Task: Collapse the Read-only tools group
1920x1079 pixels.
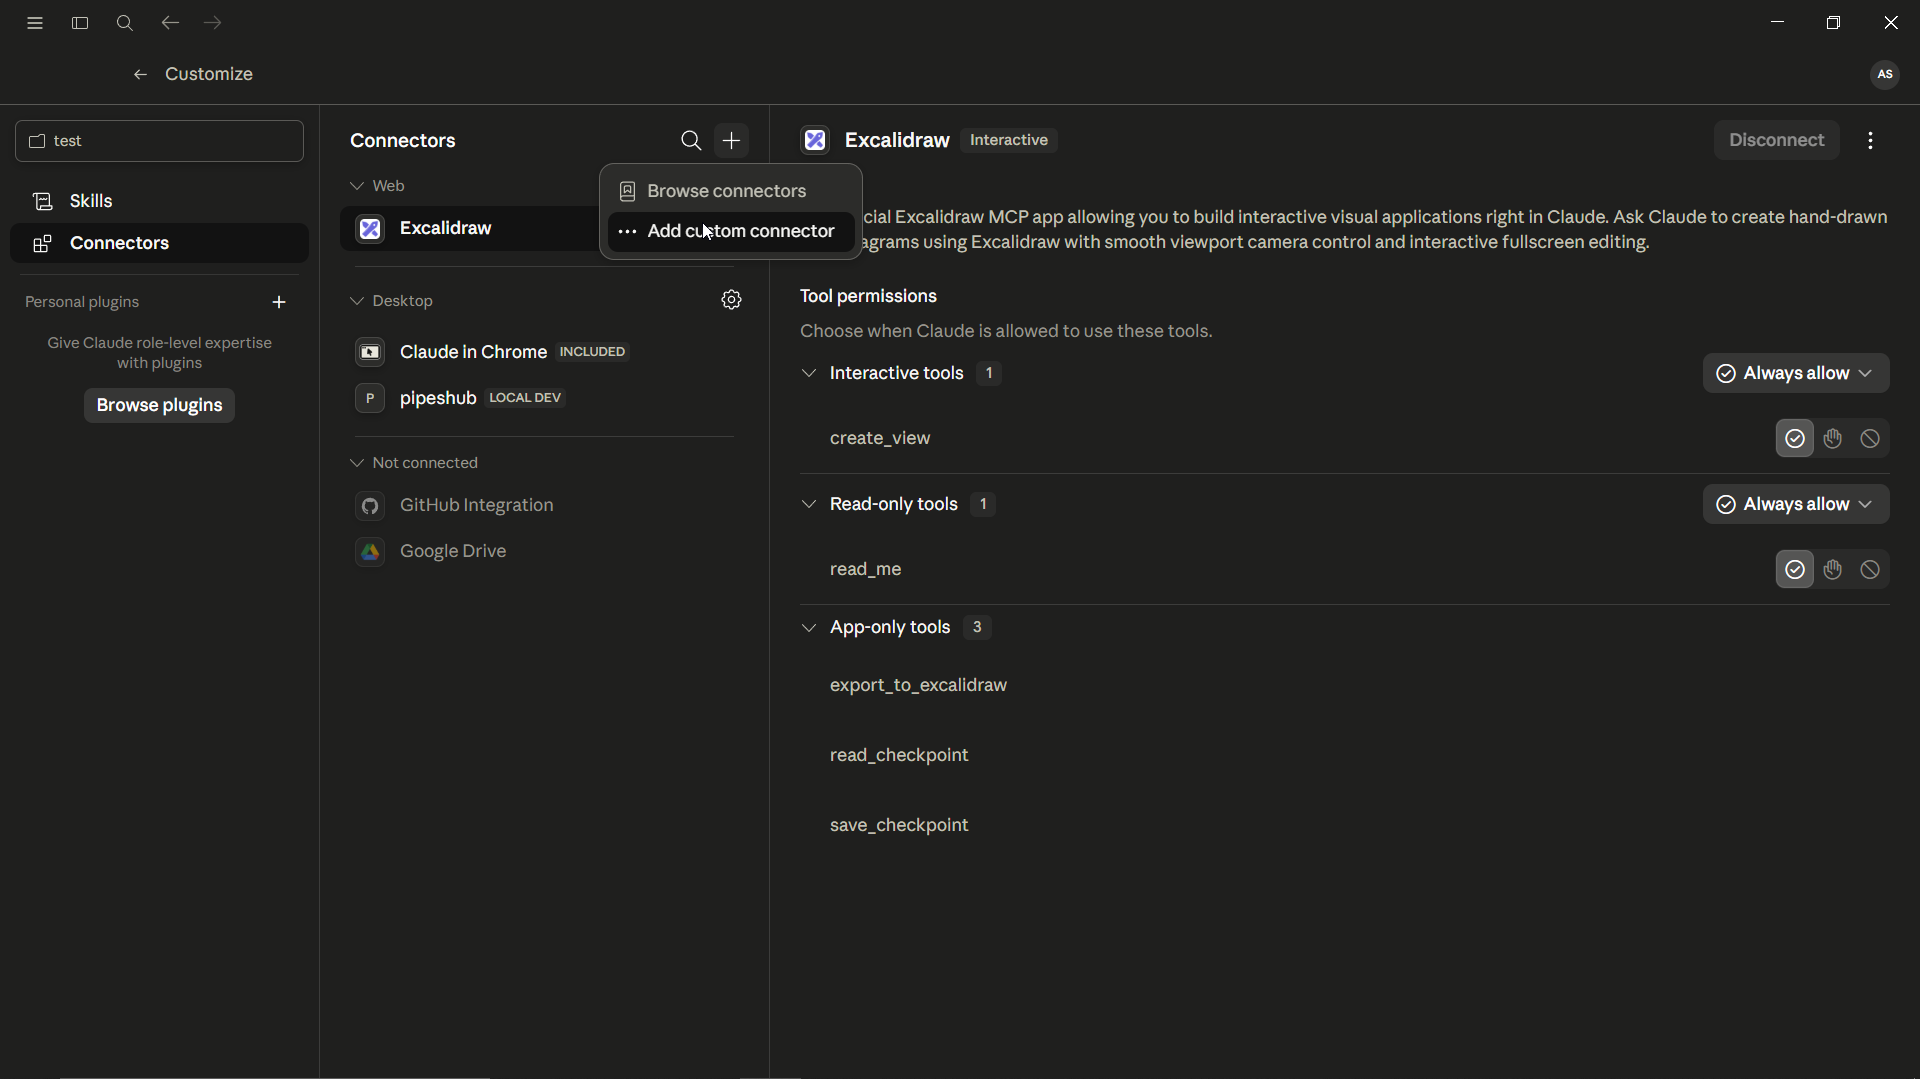Action: (x=809, y=504)
